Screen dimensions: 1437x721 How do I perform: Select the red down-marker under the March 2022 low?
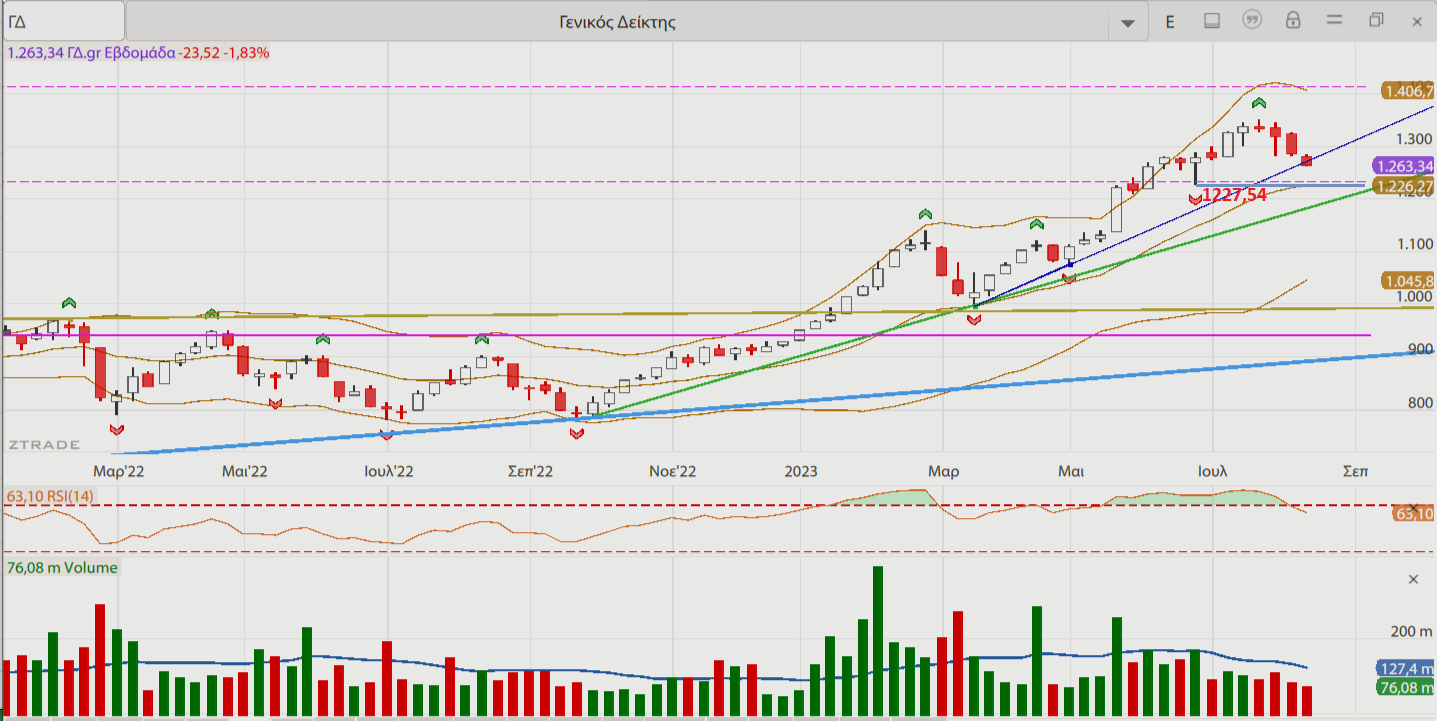pos(117,428)
